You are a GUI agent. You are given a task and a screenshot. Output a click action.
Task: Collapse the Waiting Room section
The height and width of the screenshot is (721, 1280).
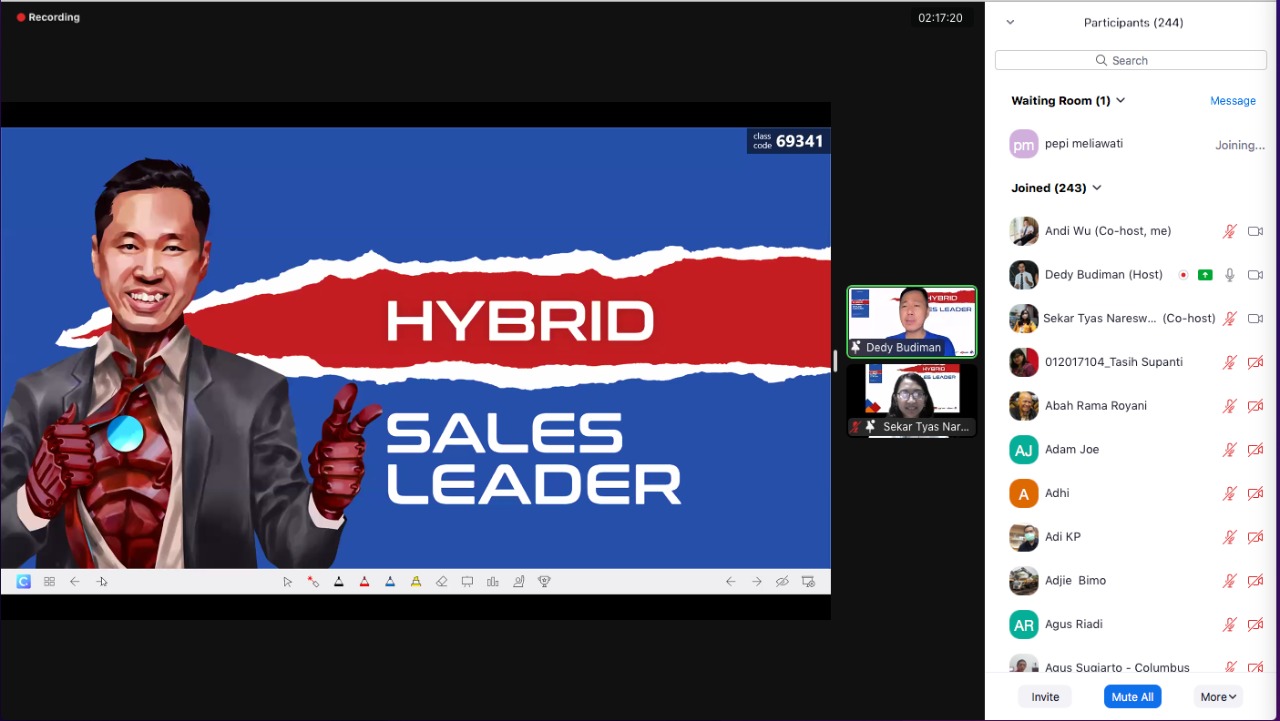coord(1120,101)
